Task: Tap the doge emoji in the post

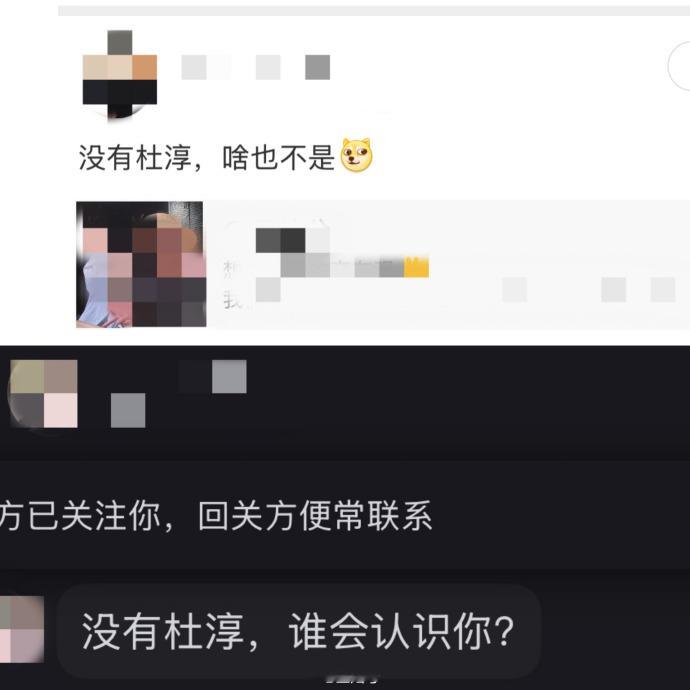Action: pos(357,155)
